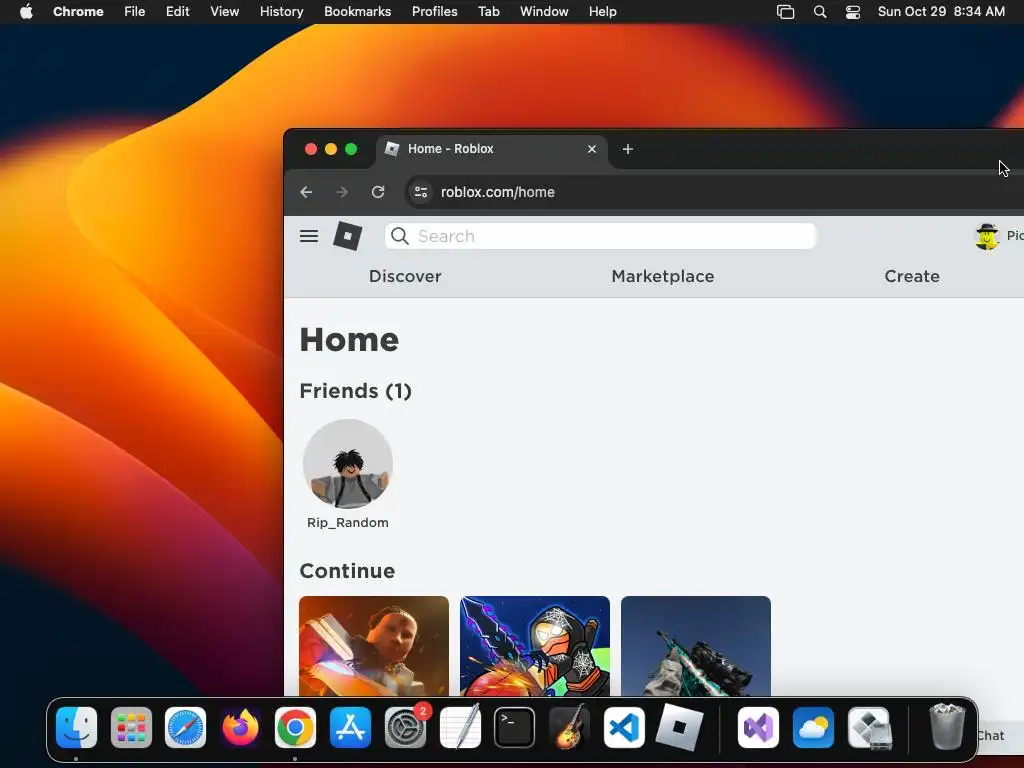The height and width of the screenshot is (768, 1024).
Task: Open the Weather app from the dock
Action: tap(813, 727)
